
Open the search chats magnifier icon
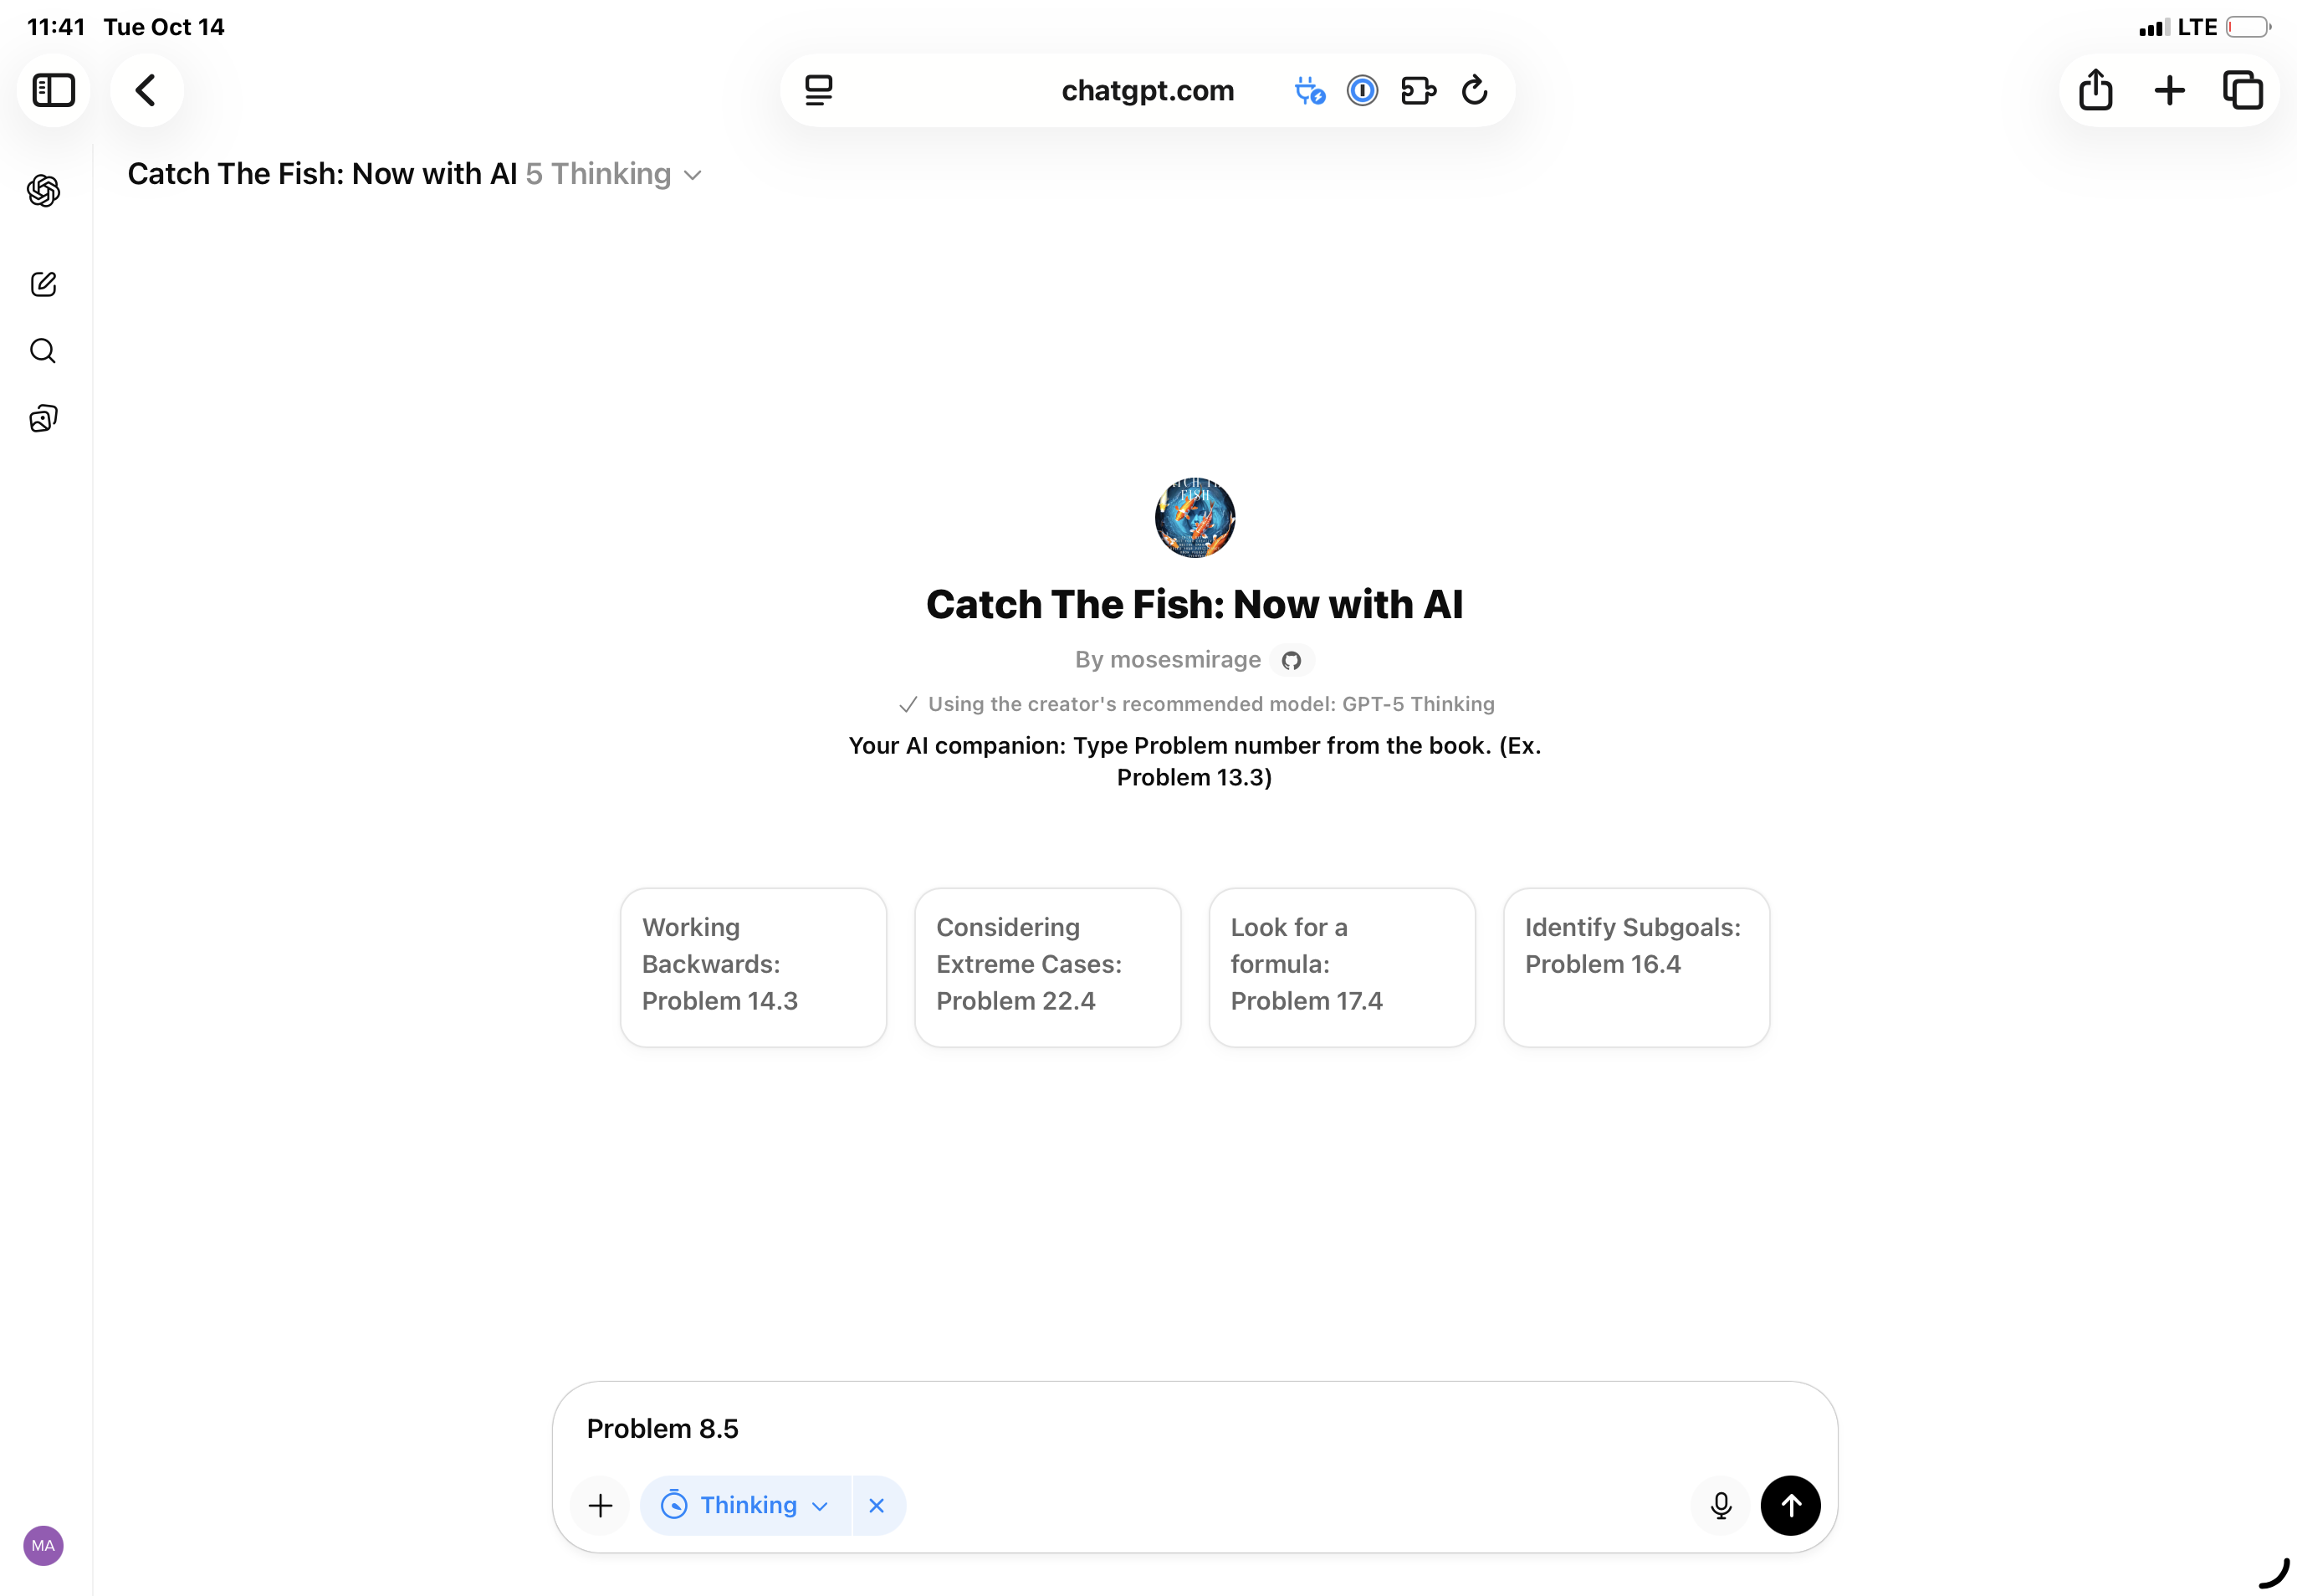tap(43, 351)
